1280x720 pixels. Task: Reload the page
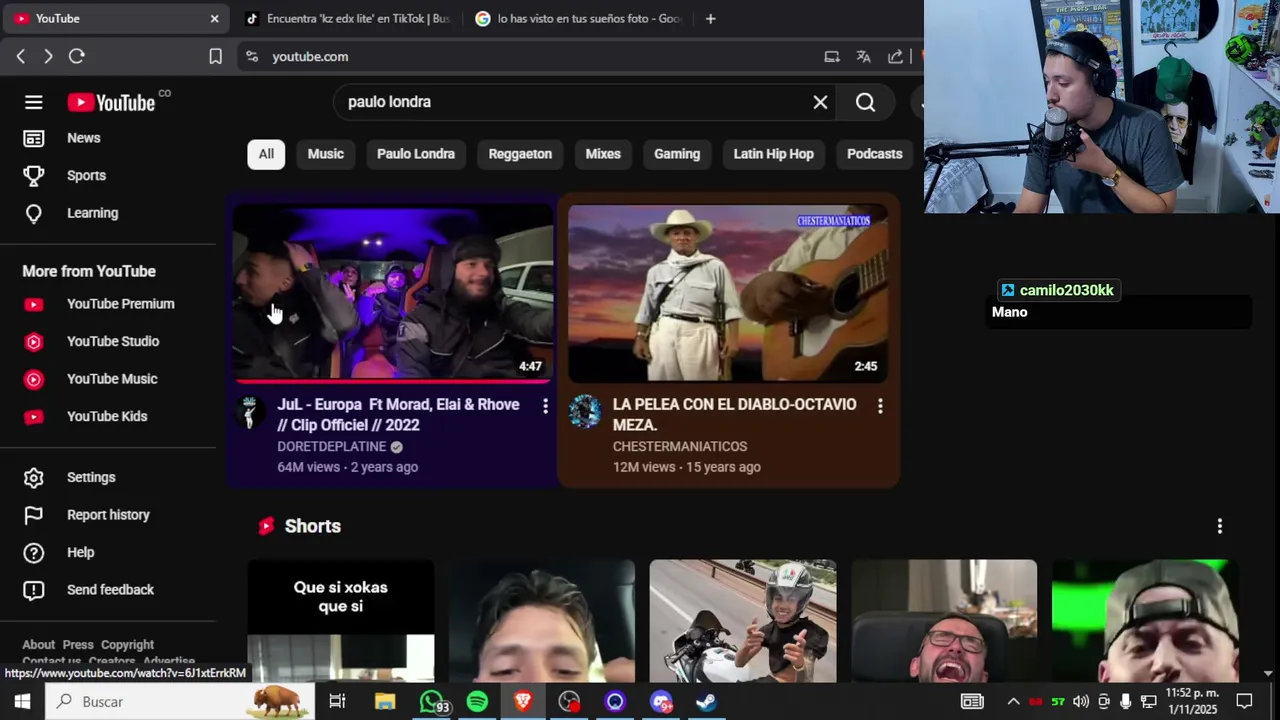click(76, 57)
